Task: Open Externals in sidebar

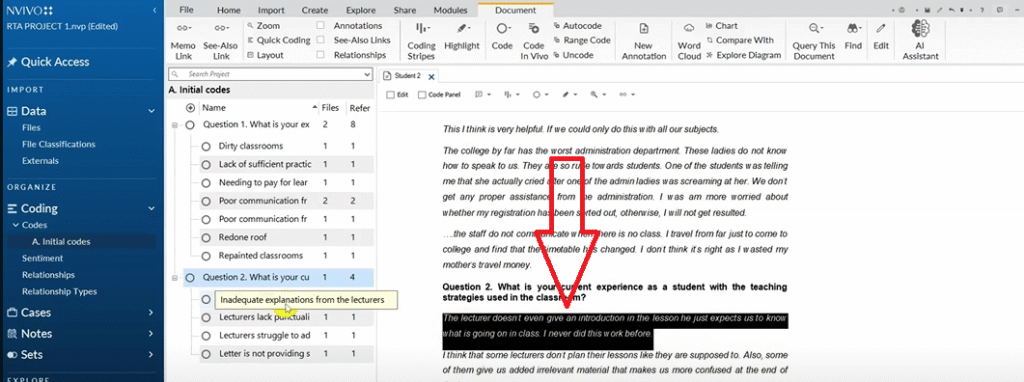Action: (40, 161)
